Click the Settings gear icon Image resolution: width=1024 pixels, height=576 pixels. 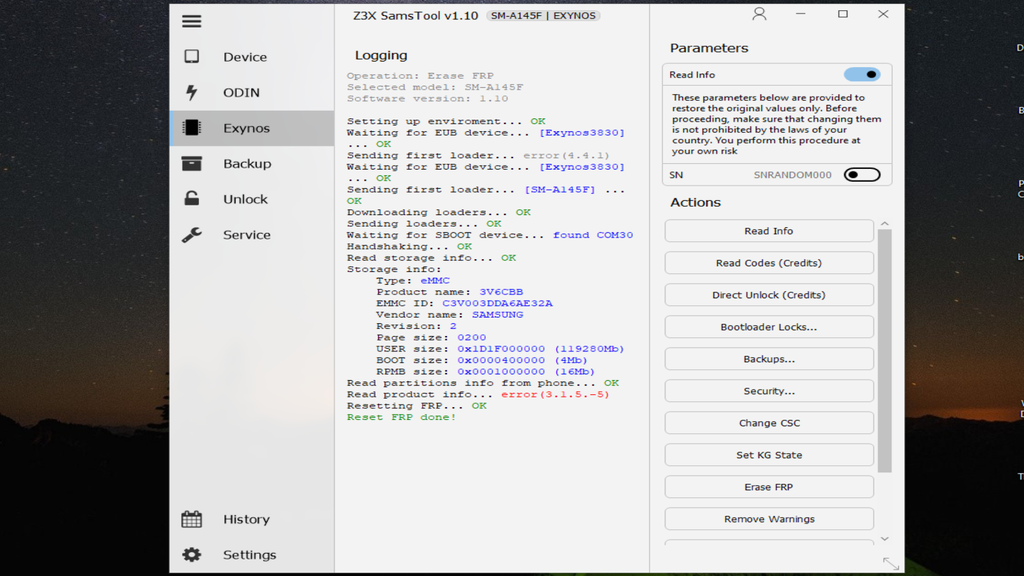(191, 554)
